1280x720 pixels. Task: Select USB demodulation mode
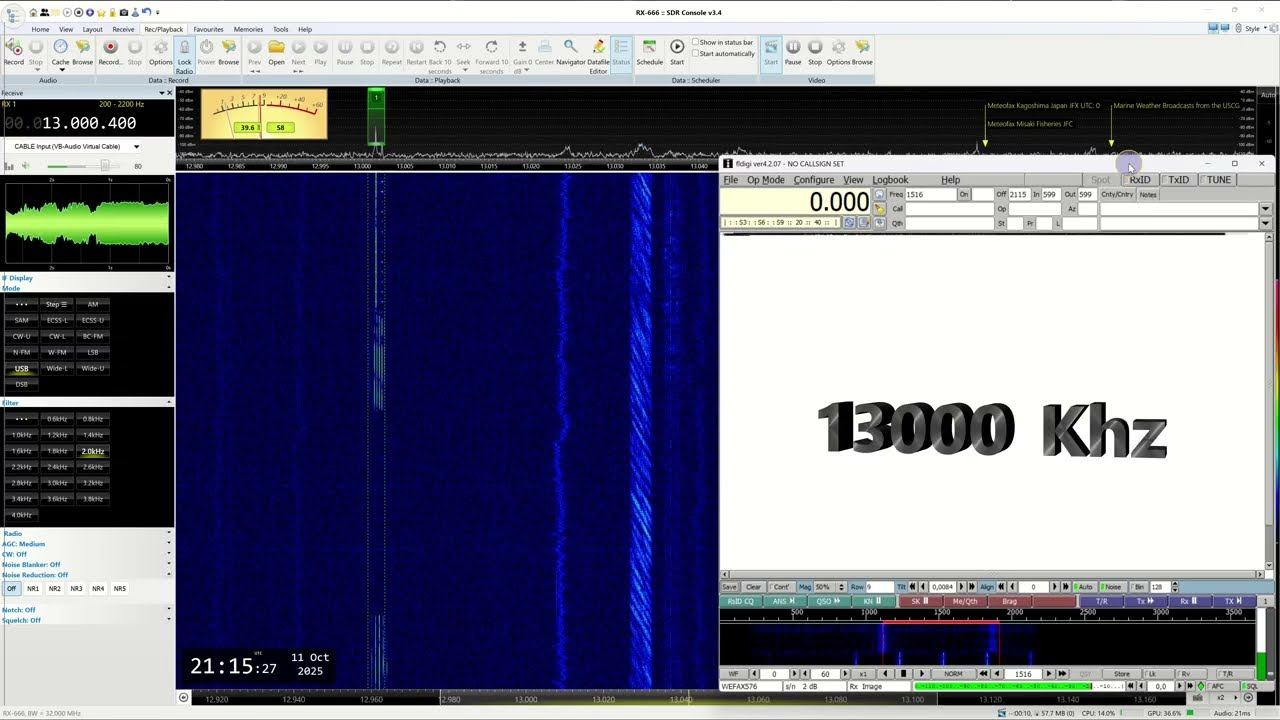pos(21,368)
